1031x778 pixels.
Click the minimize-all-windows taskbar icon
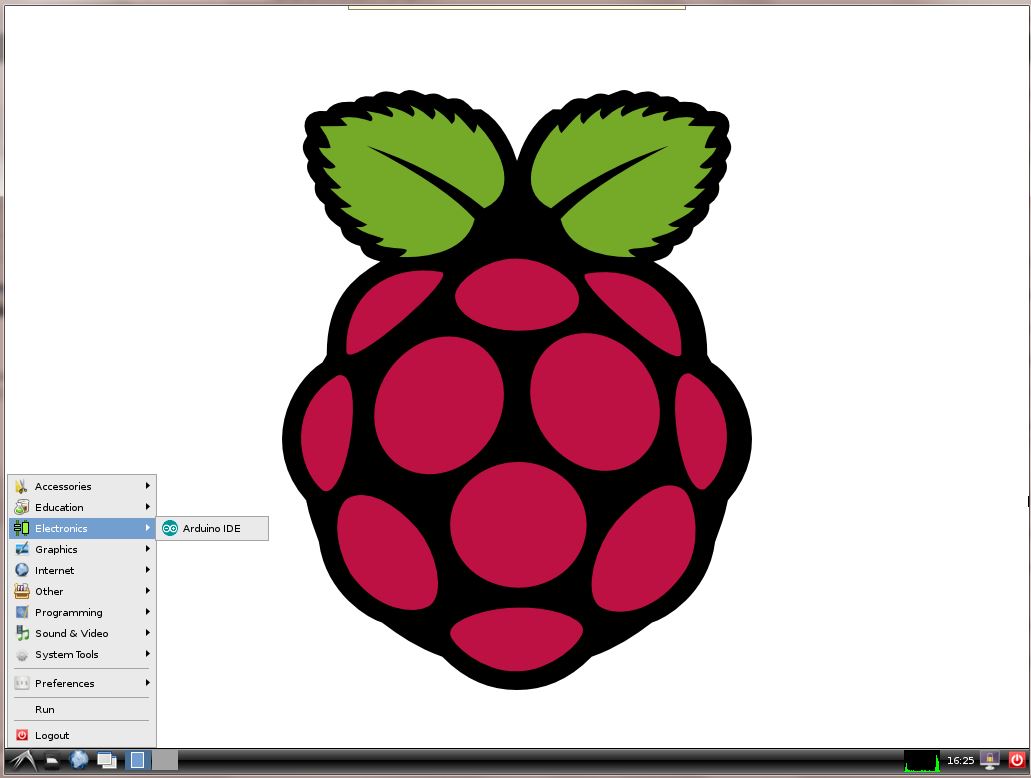point(107,761)
